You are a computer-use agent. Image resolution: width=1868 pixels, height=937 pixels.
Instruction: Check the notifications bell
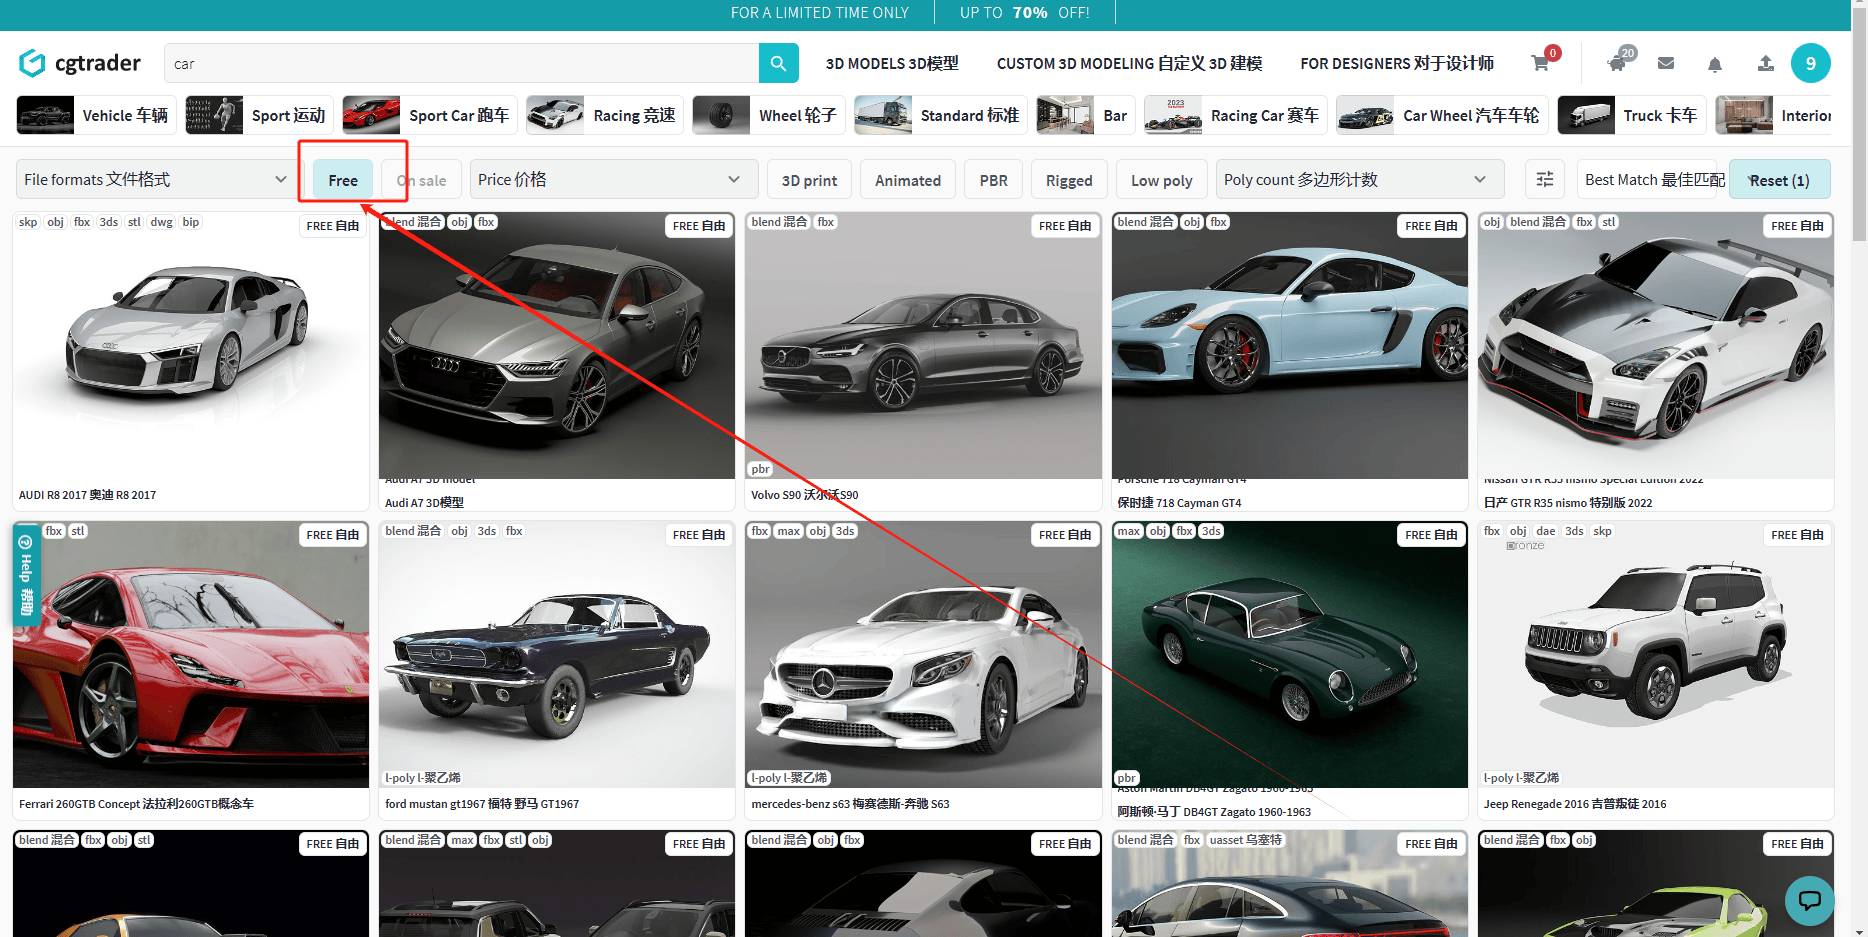pos(1714,63)
